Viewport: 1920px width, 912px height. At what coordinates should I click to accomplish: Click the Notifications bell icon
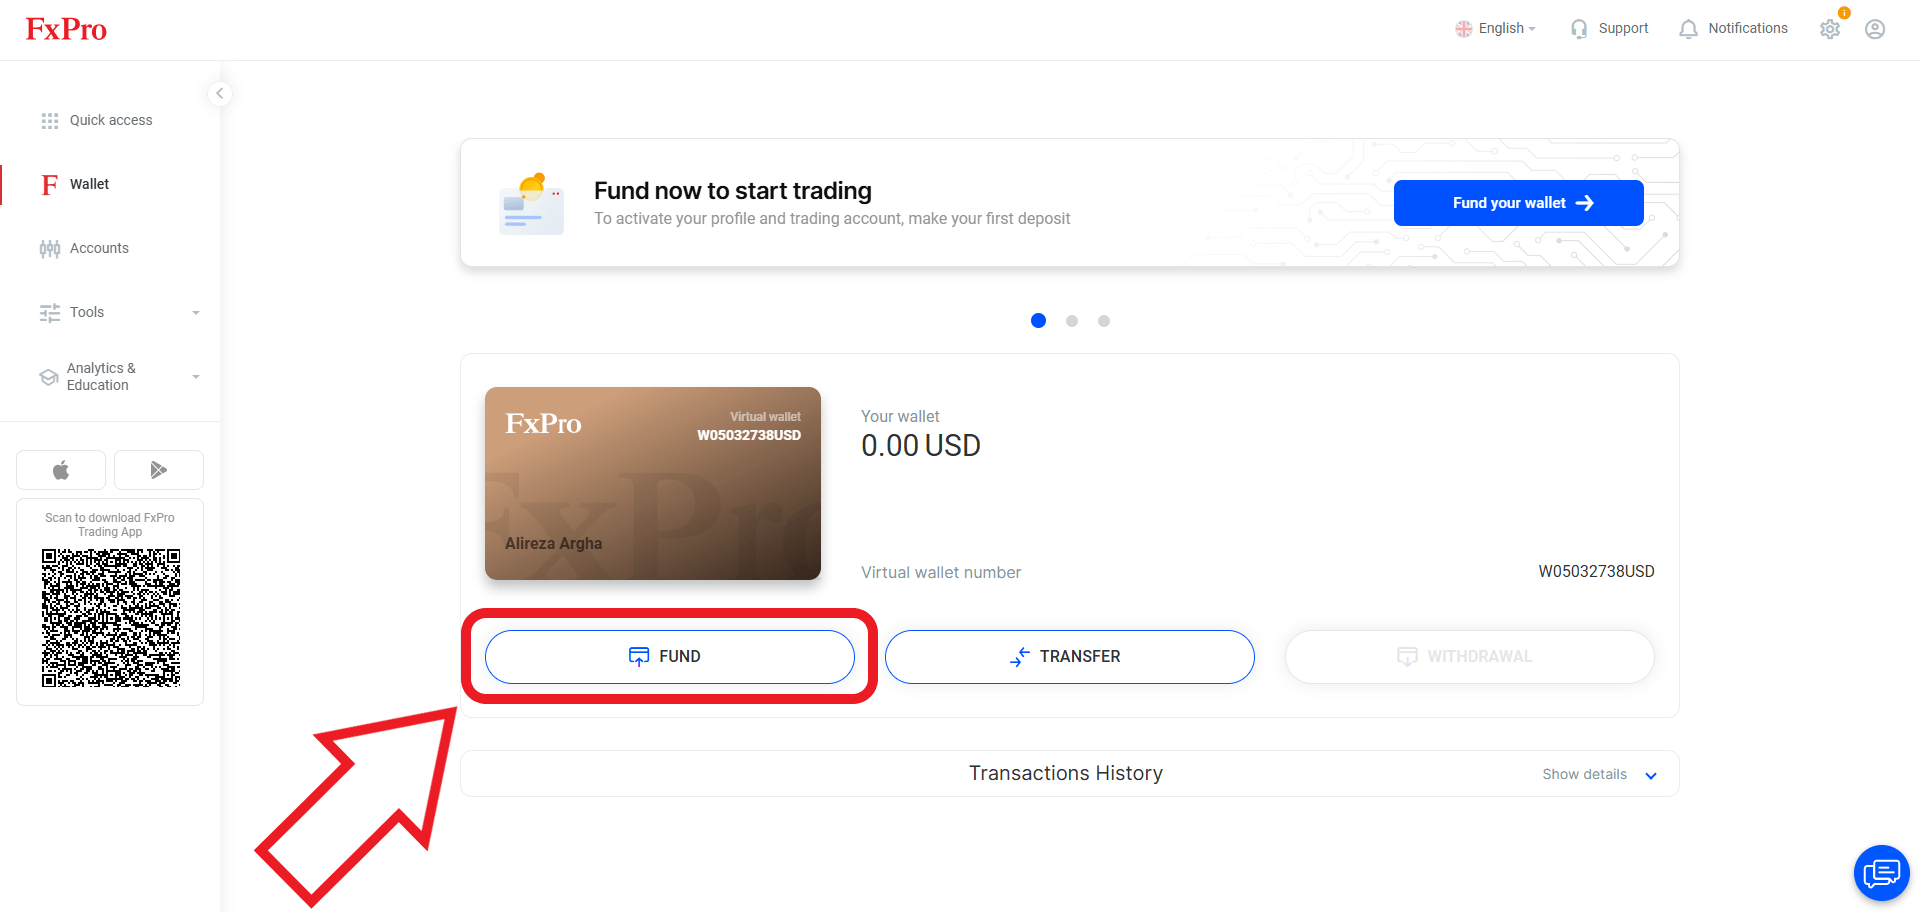[x=1688, y=29]
